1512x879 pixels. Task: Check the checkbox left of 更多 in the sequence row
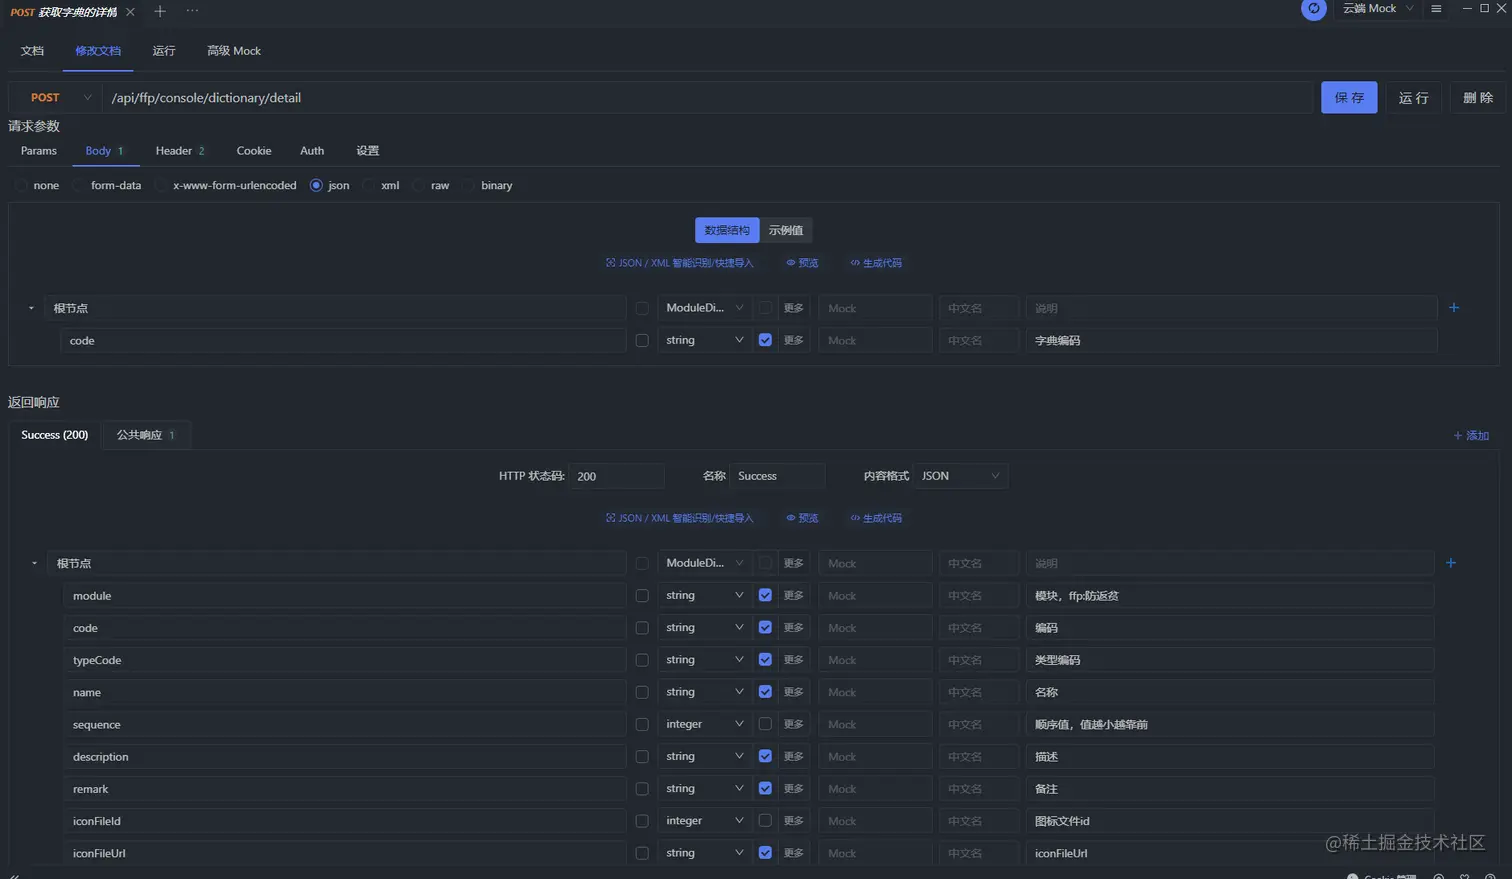765,724
